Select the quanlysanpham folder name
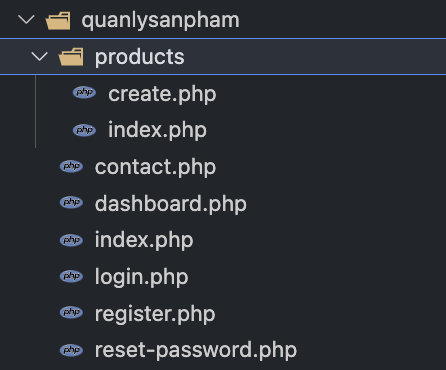This screenshot has width=446, height=370. (x=160, y=20)
